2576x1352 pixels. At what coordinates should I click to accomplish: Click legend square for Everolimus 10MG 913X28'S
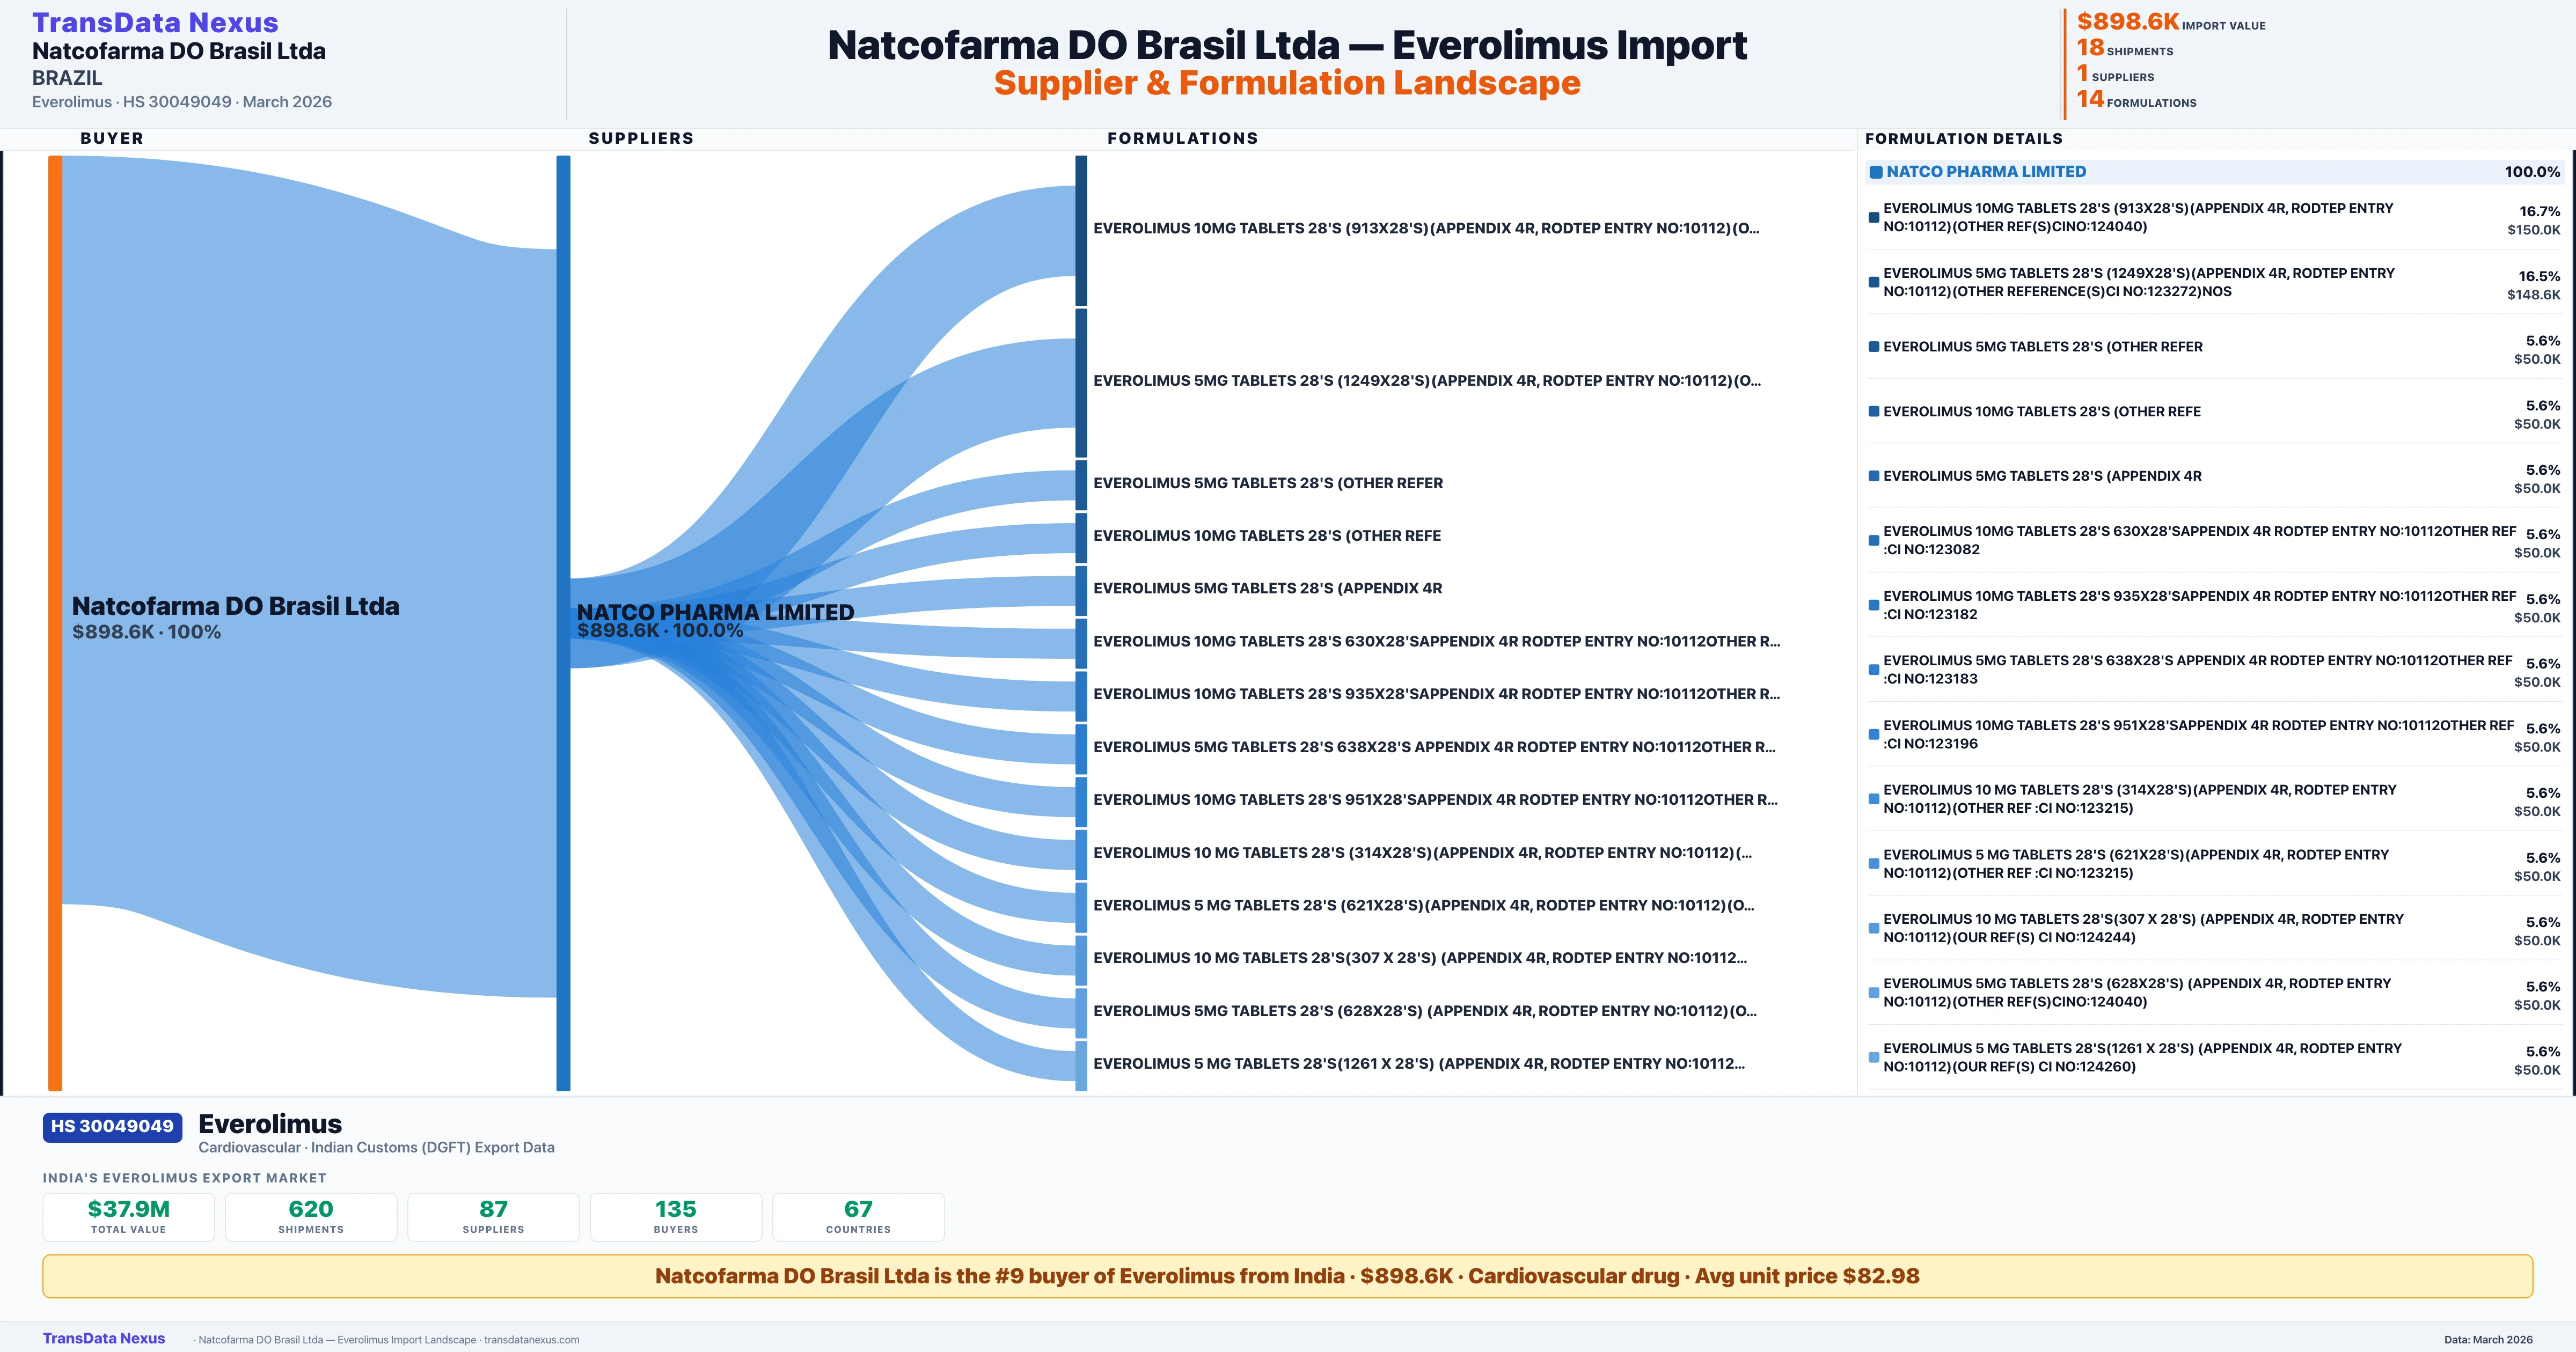[x=1874, y=217]
